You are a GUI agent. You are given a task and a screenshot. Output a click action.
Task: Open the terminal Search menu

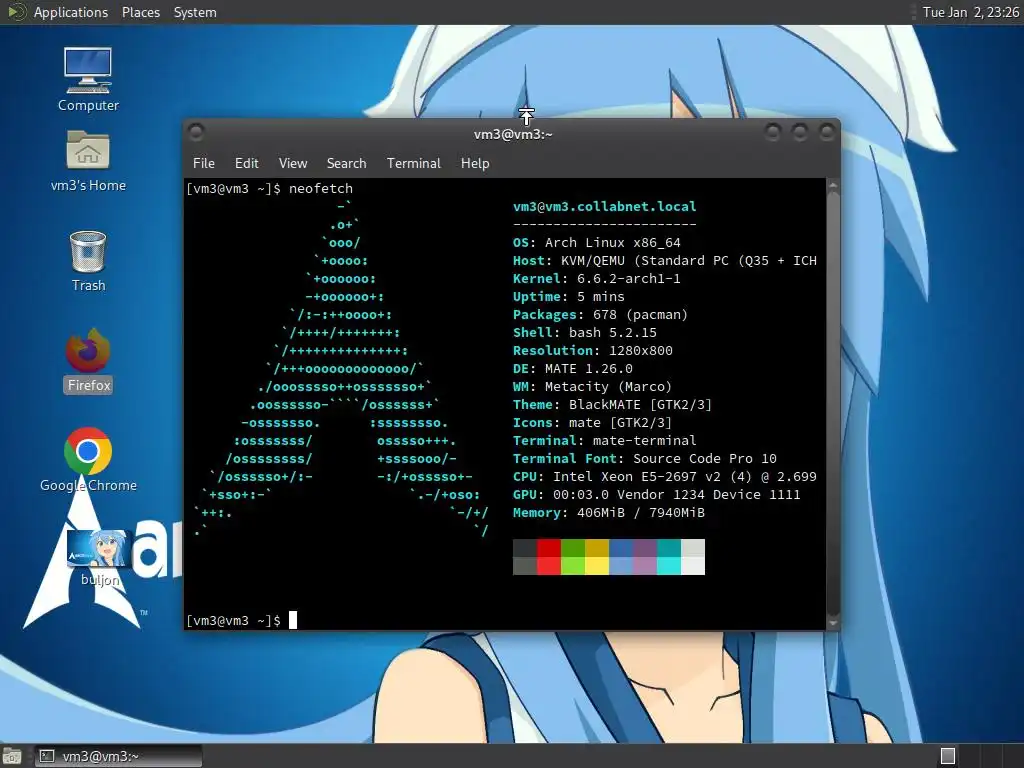click(x=346, y=163)
